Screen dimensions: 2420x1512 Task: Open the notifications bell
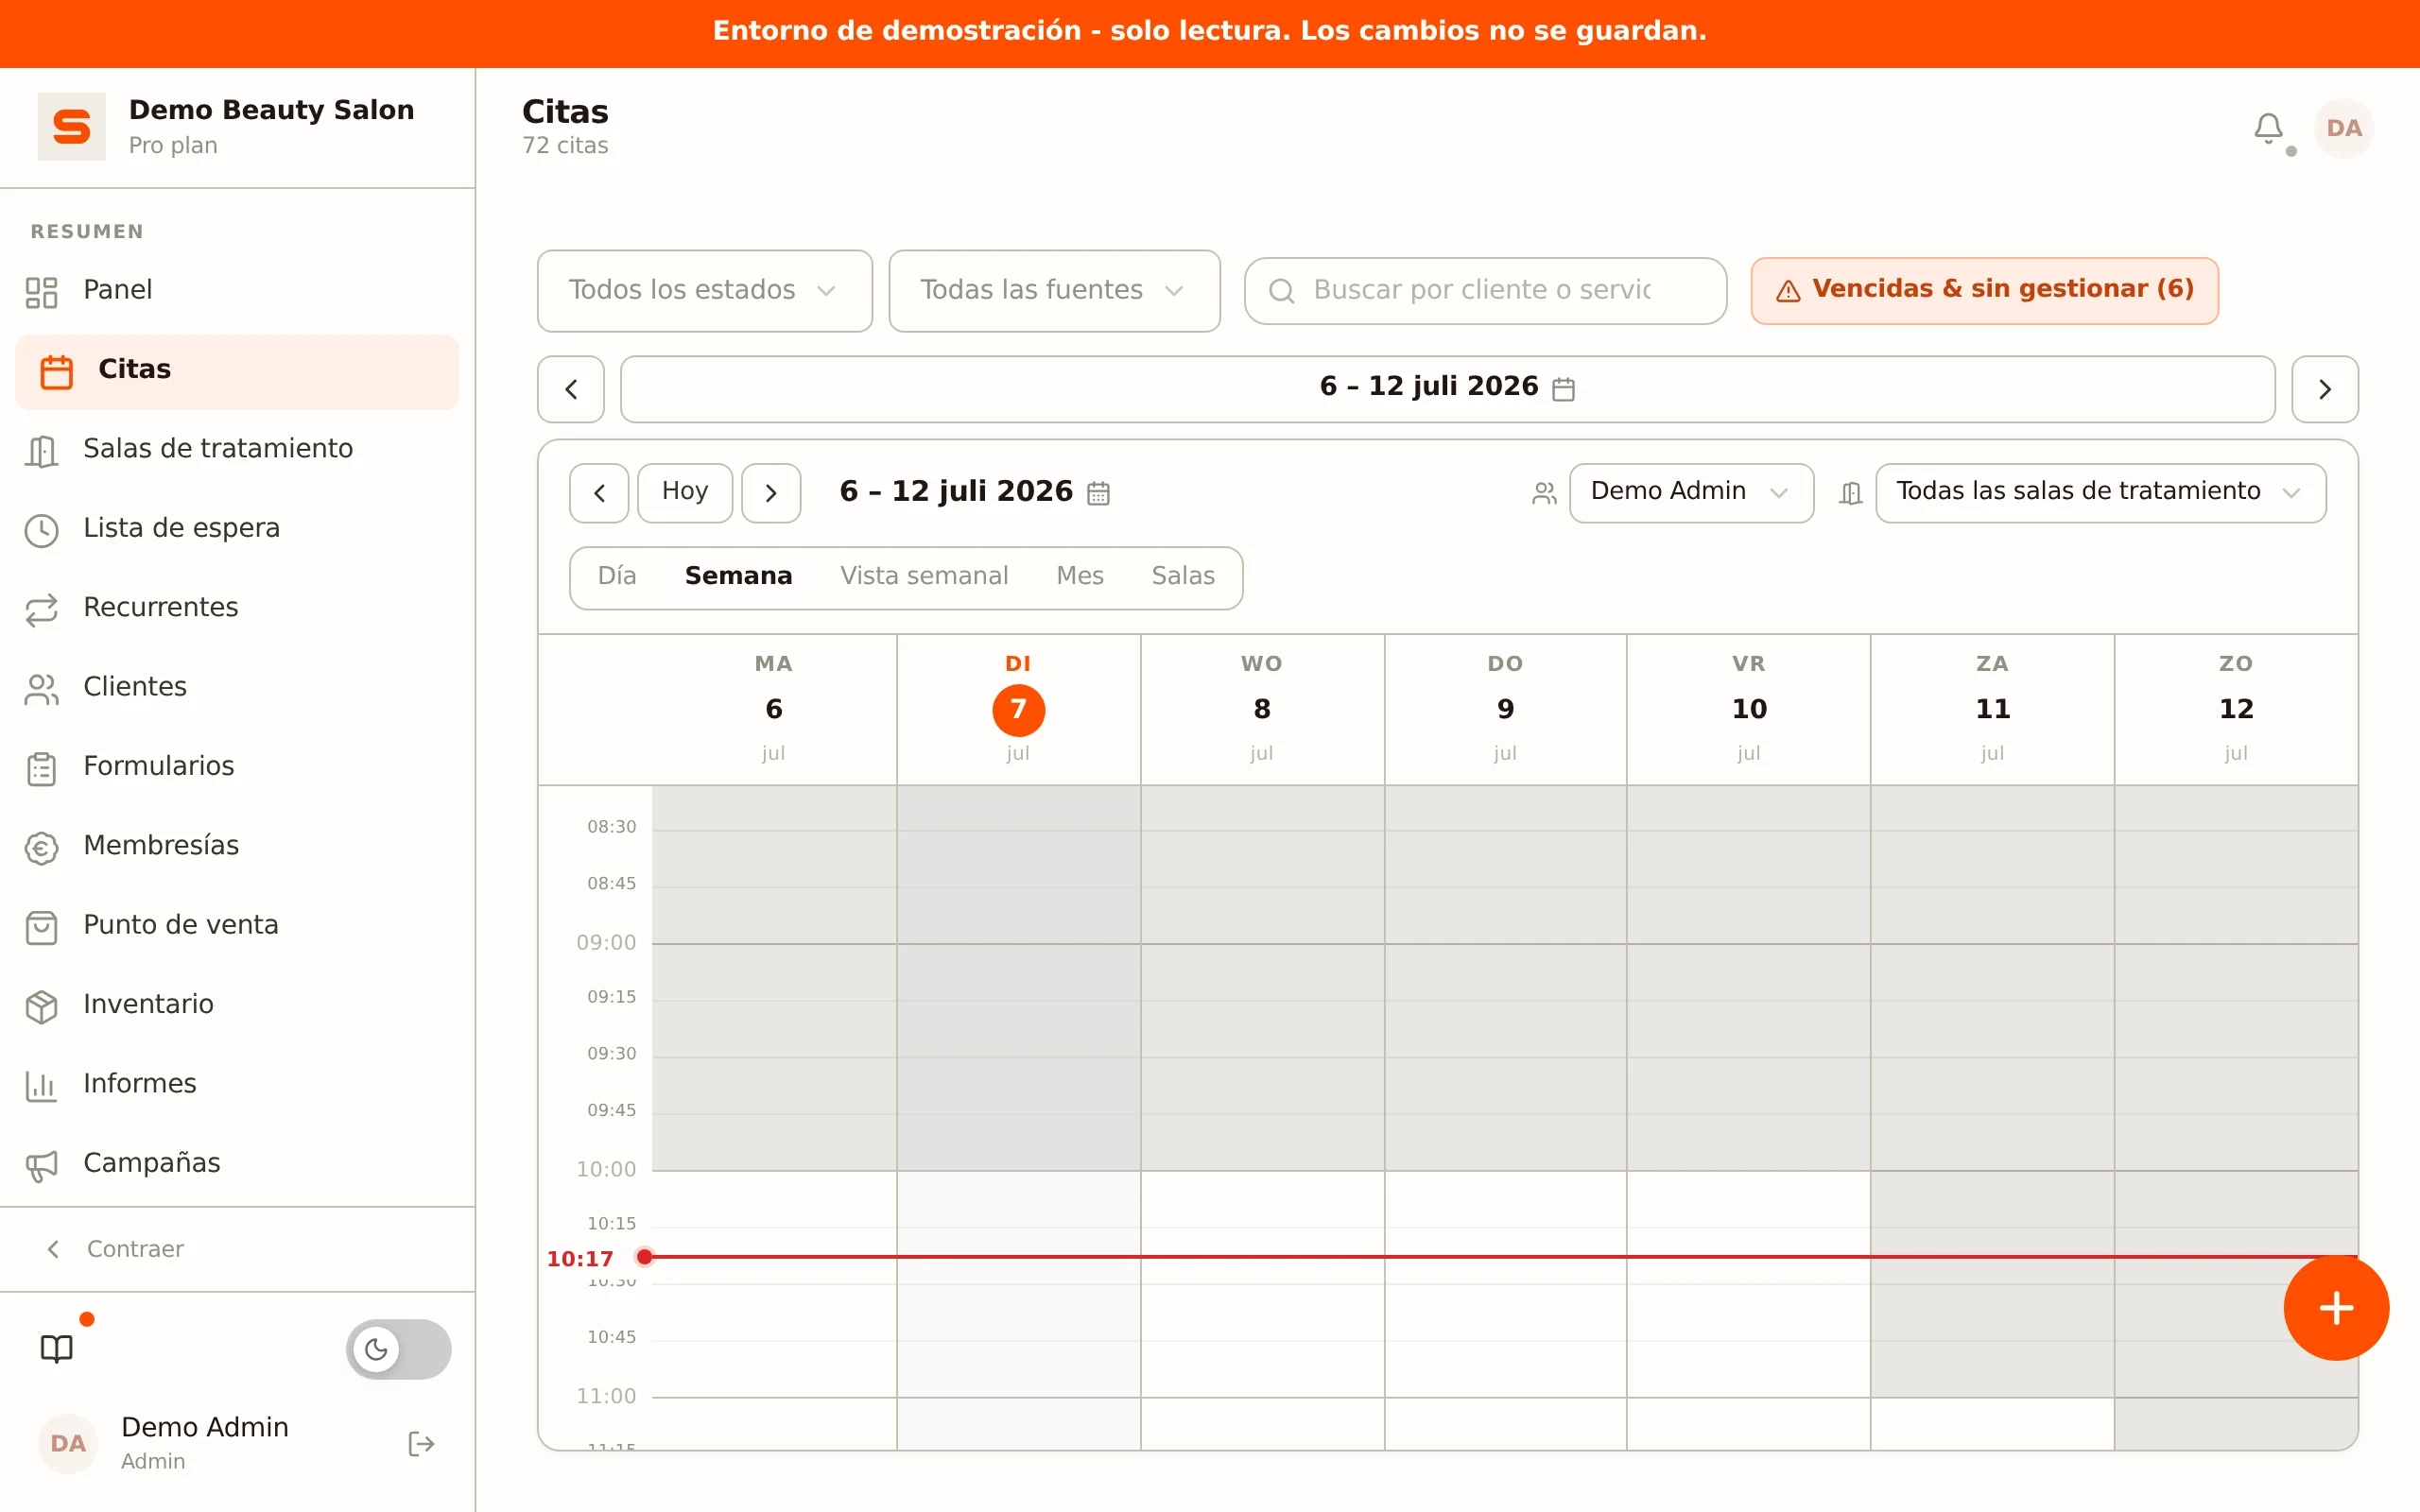pos(2268,129)
